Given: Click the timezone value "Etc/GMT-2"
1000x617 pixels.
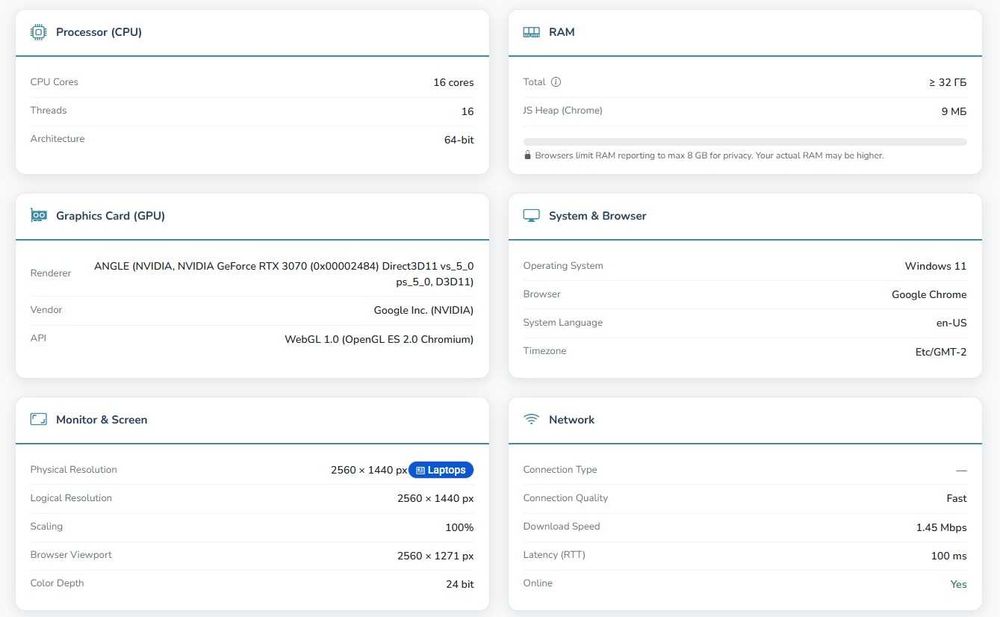Looking at the screenshot, I should click(941, 352).
